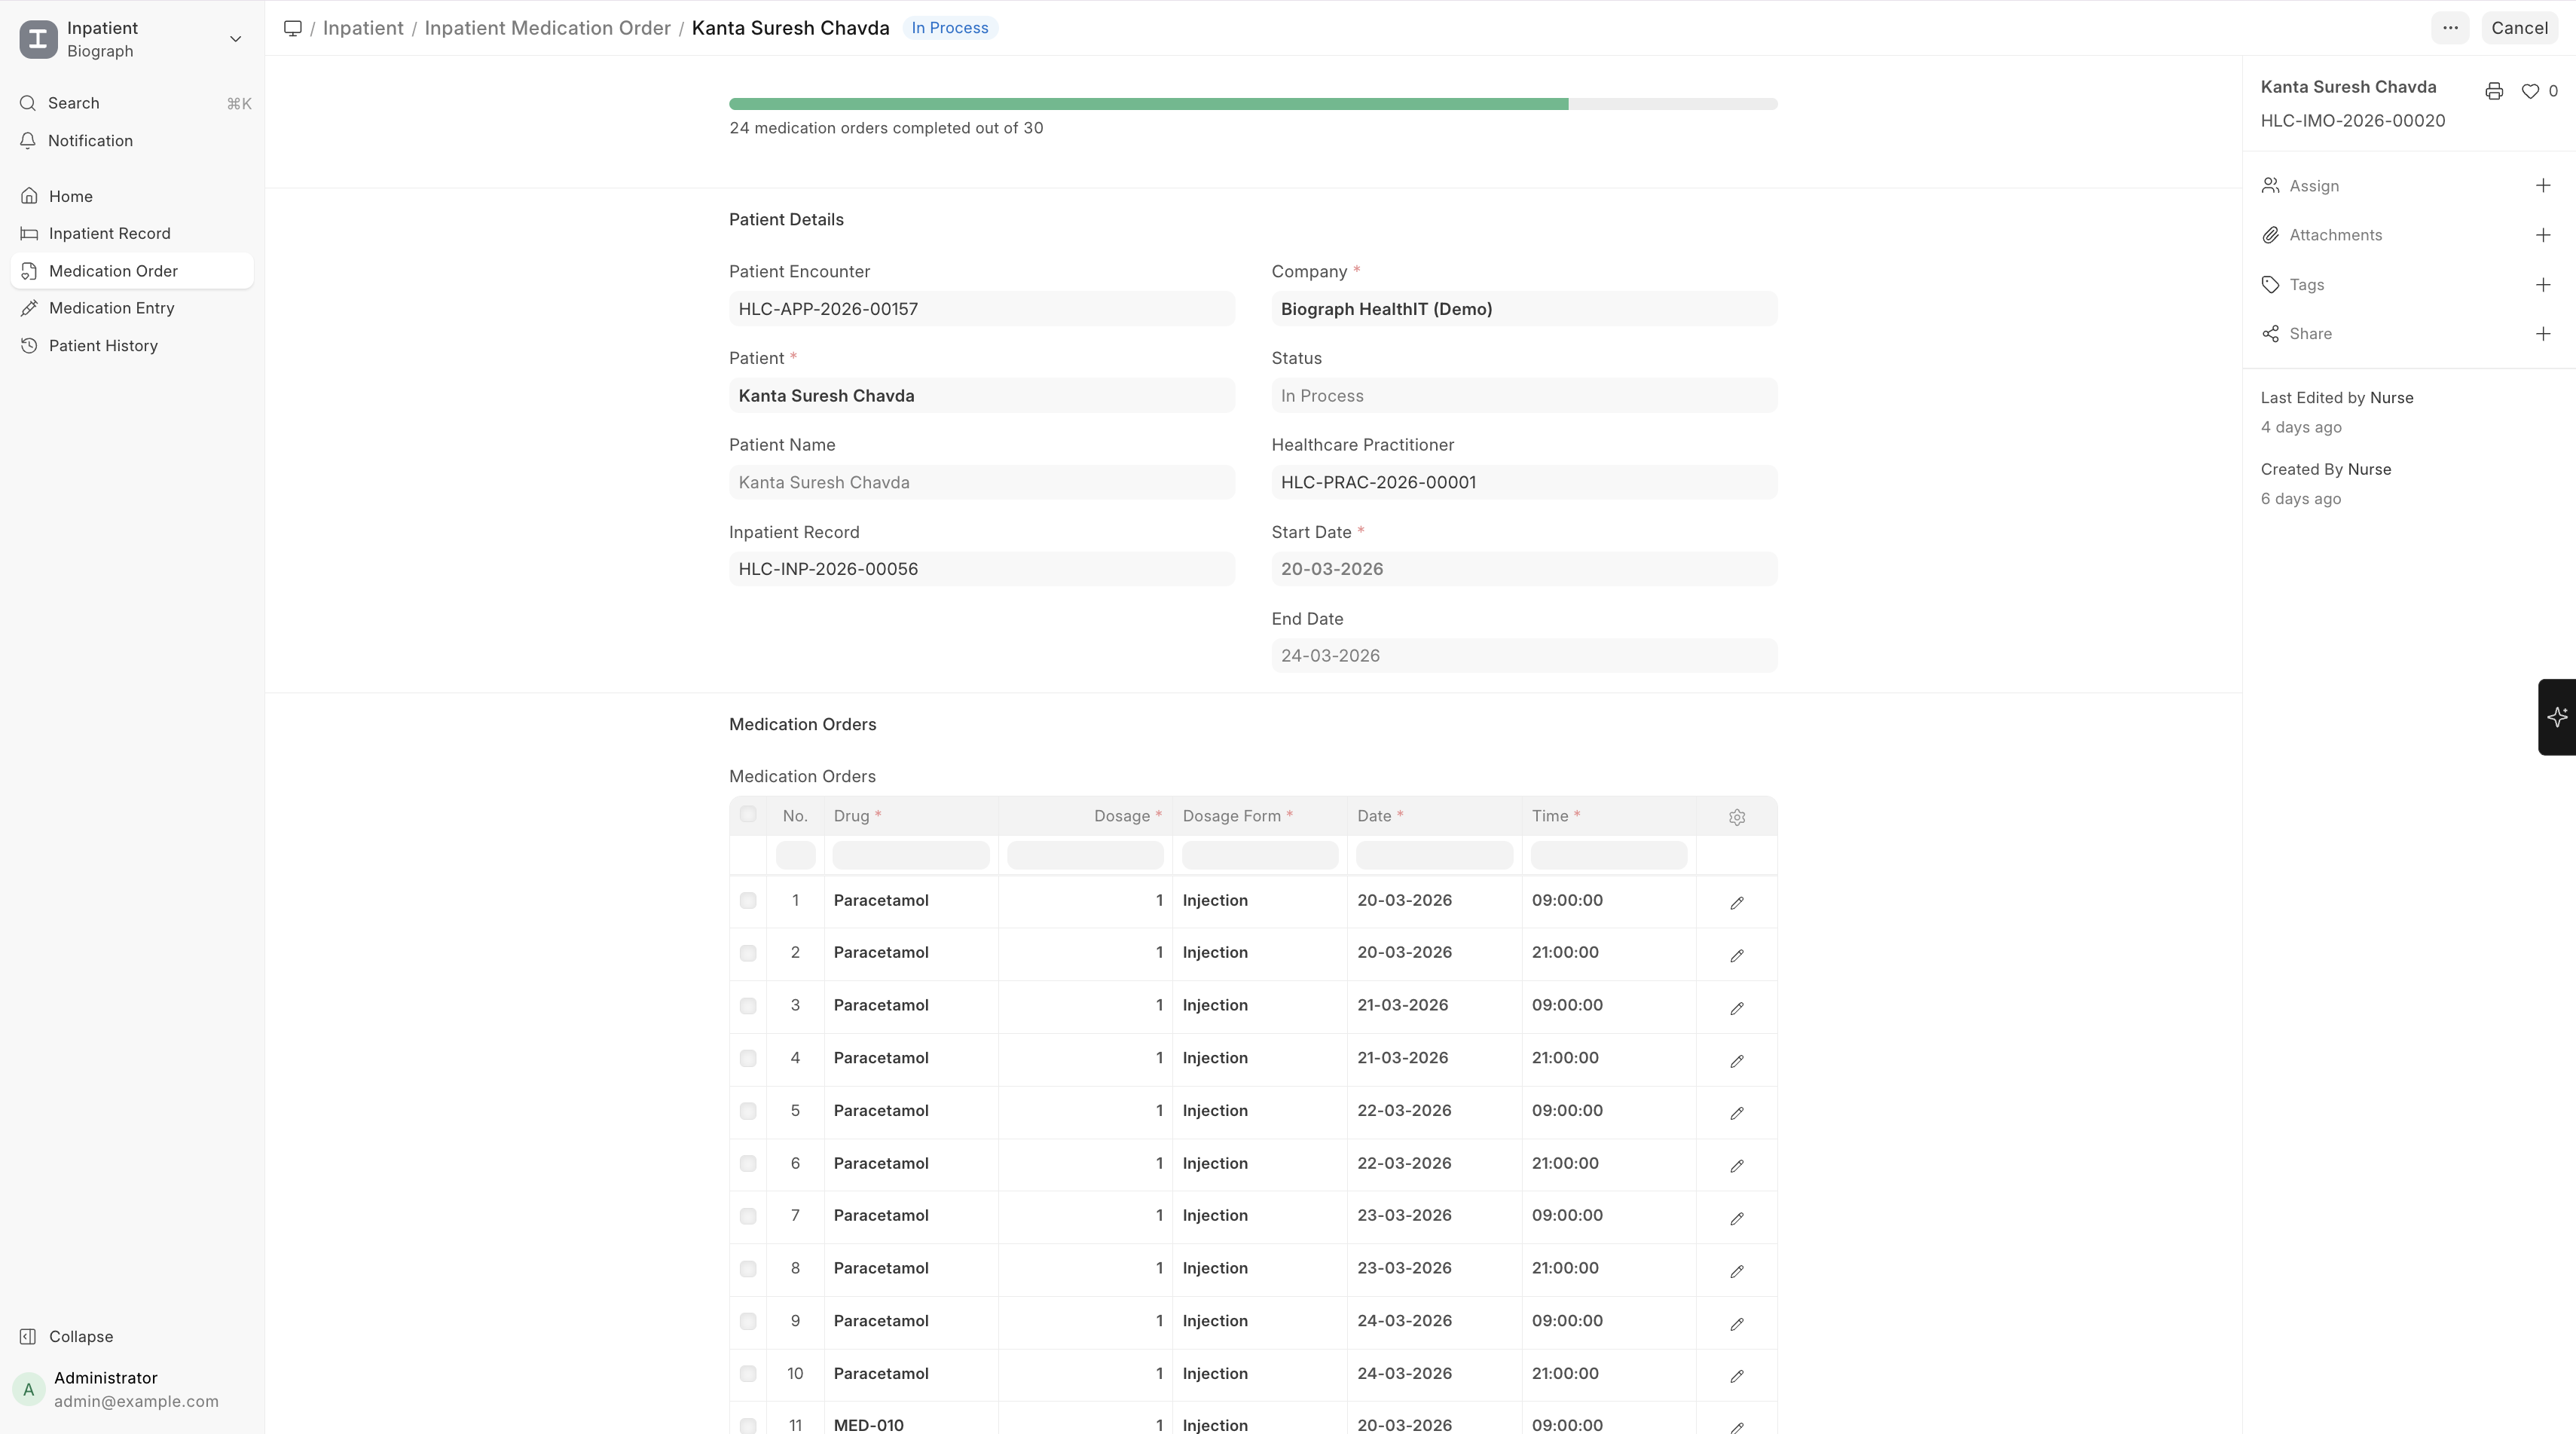Open the AI sparkle assistant button

[x=2556, y=716]
